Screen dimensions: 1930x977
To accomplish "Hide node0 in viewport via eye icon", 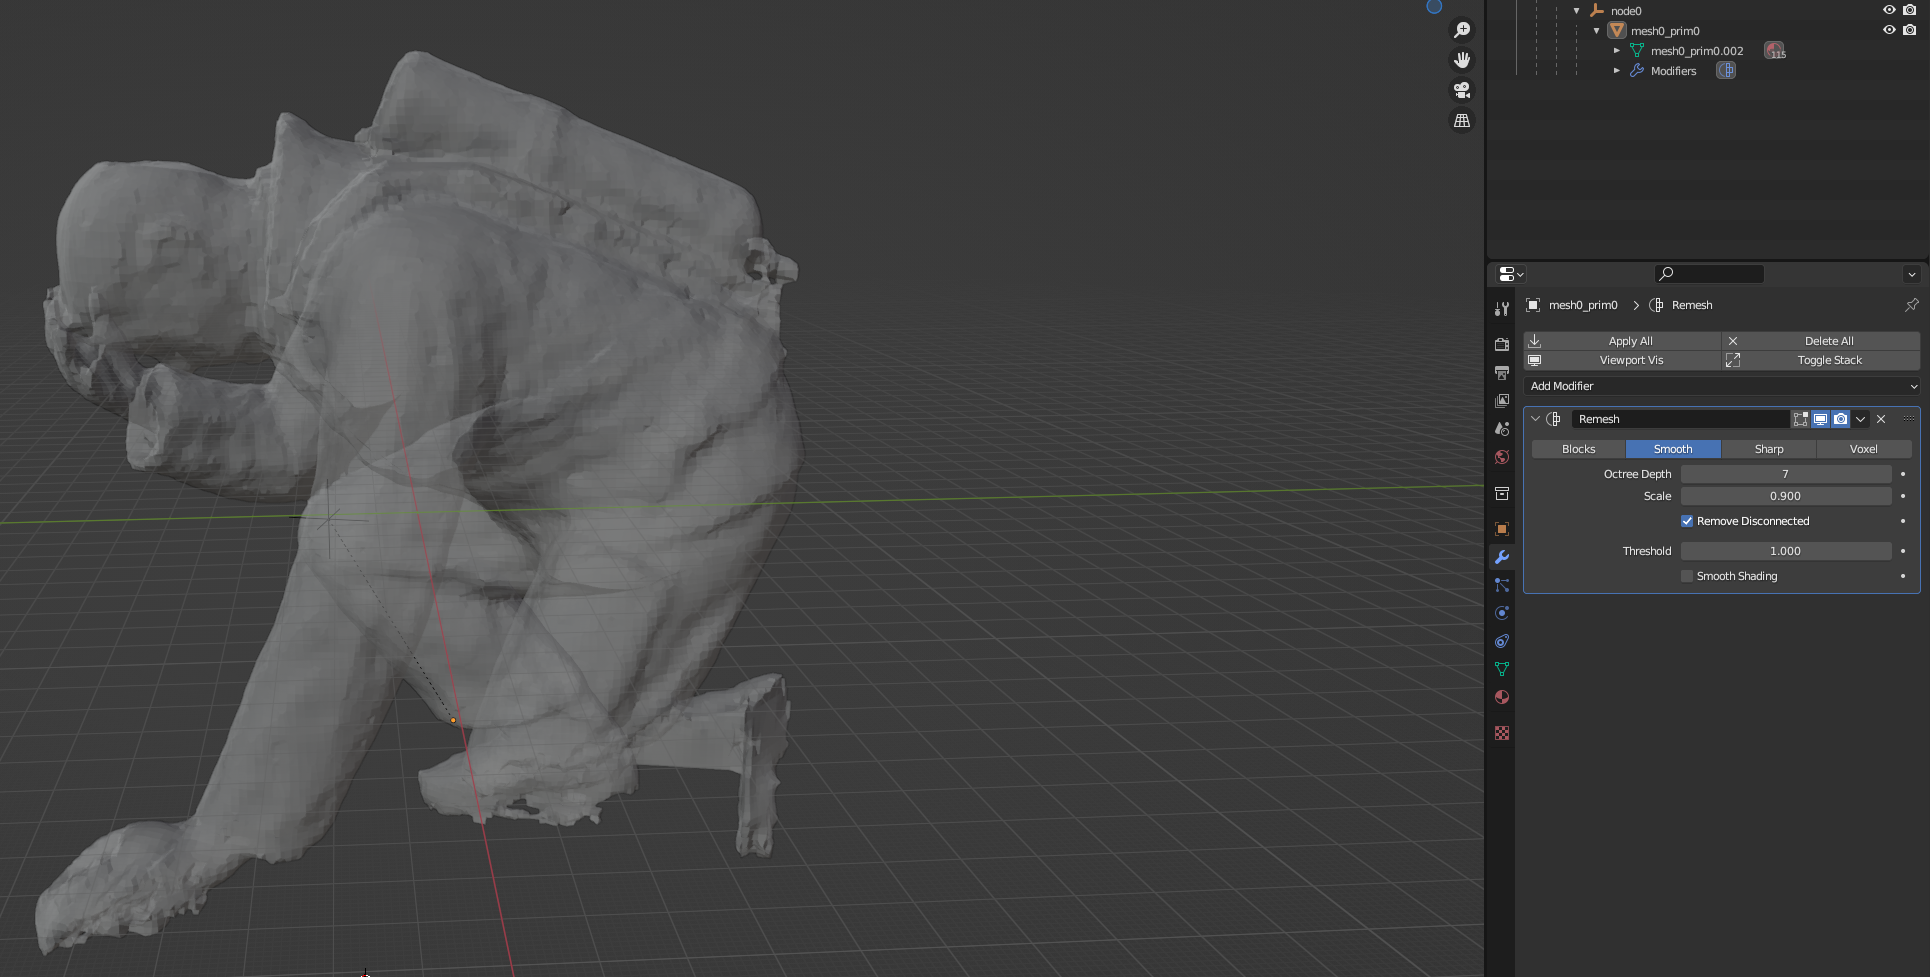I will click(x=1889, y=10).
